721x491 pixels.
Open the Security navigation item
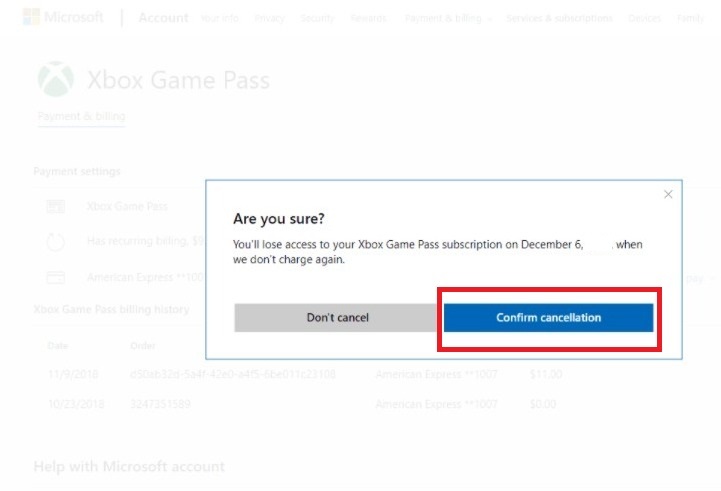[x=318, y=19]
